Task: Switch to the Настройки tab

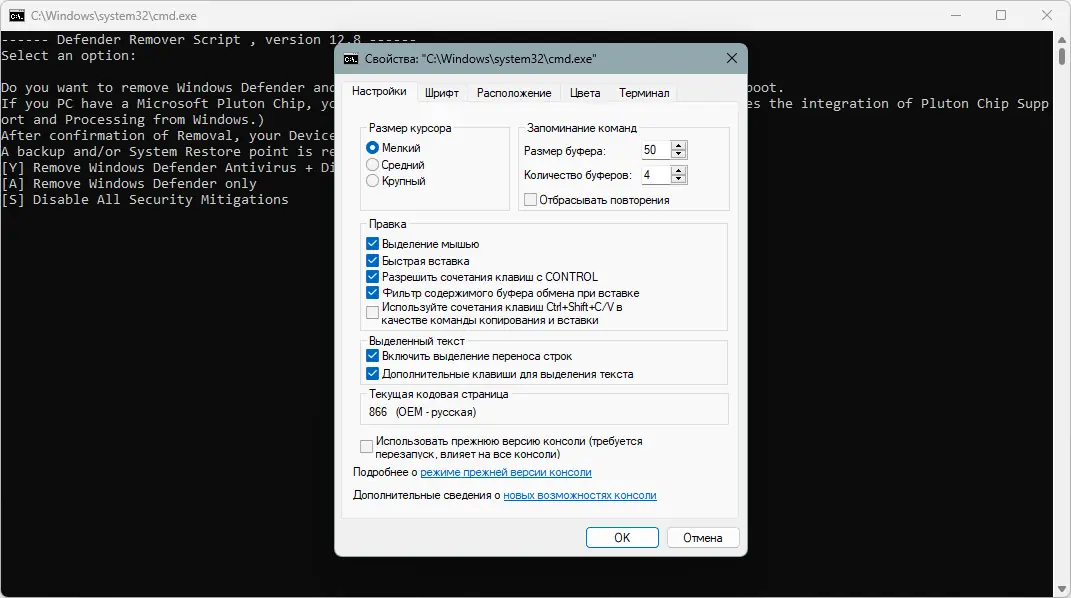Action: click(379, 91)
